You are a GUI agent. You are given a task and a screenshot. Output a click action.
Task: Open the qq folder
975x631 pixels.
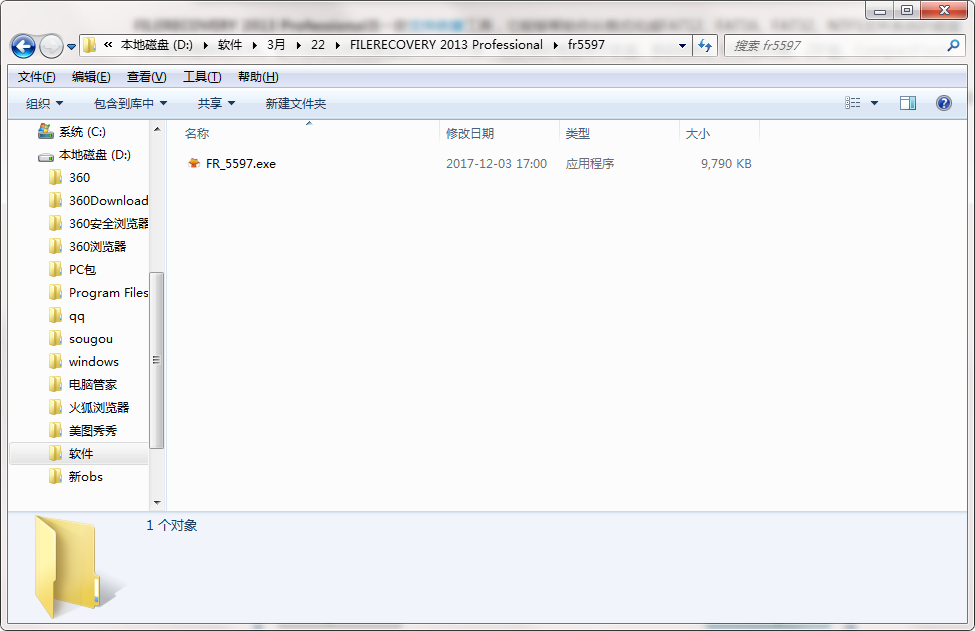77,316
